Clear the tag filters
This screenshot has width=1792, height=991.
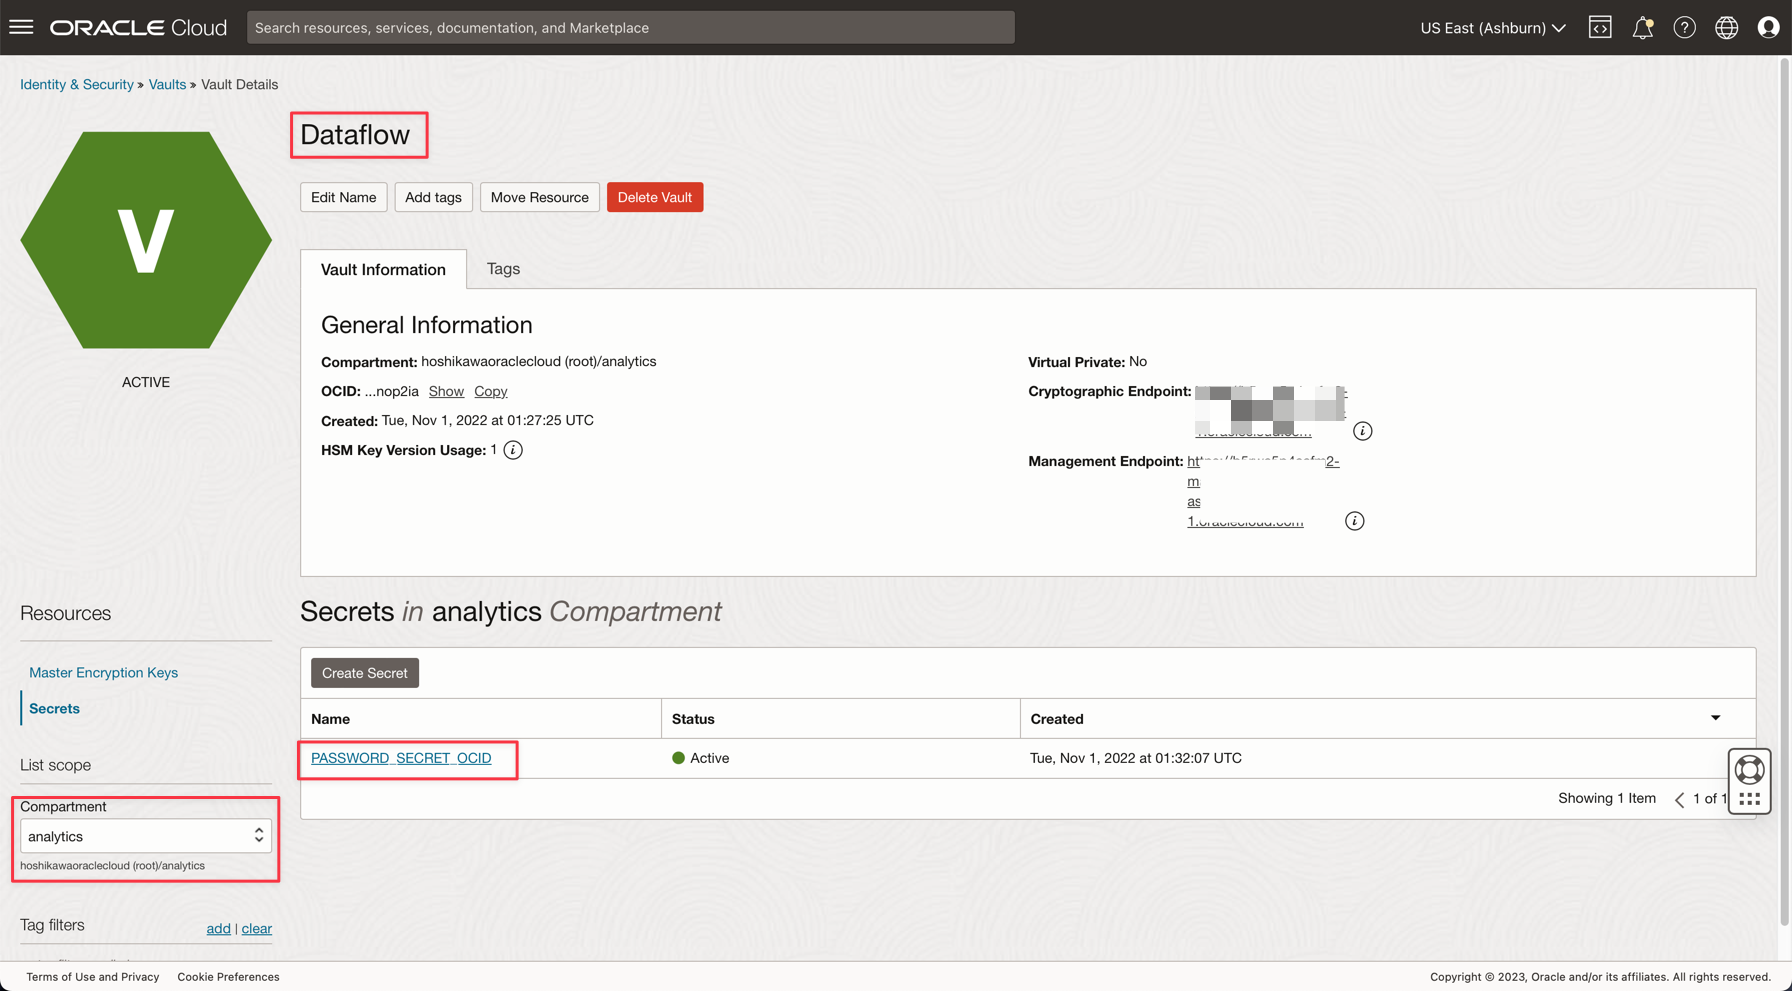coord(256,928)
